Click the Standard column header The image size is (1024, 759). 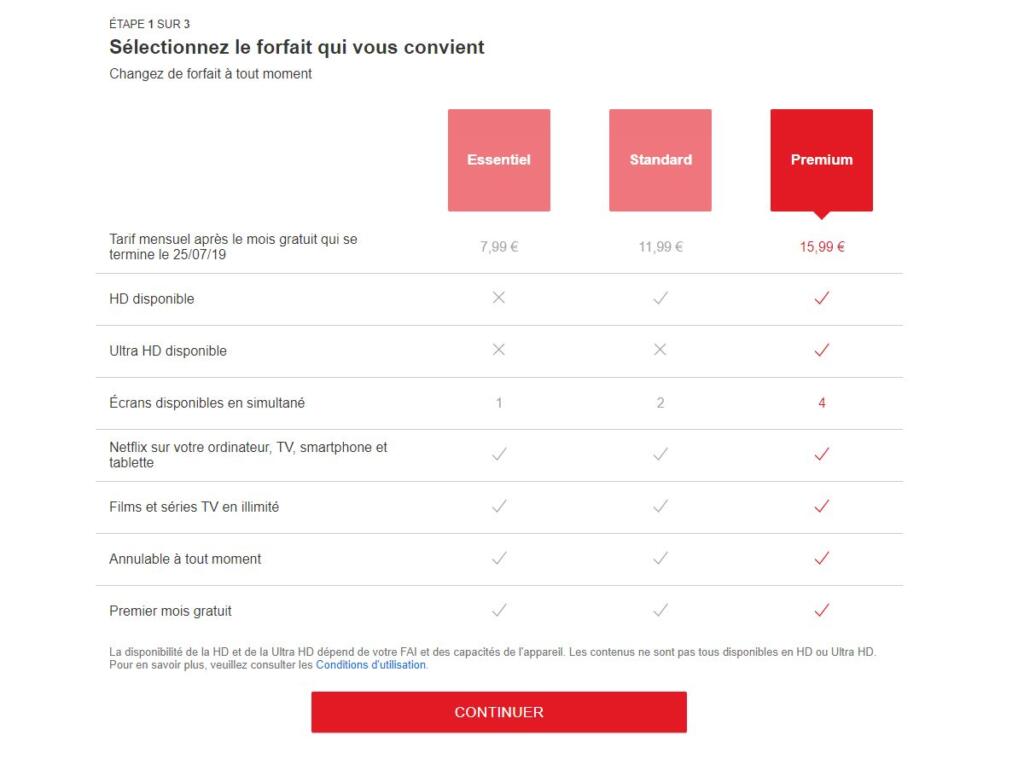659,160
